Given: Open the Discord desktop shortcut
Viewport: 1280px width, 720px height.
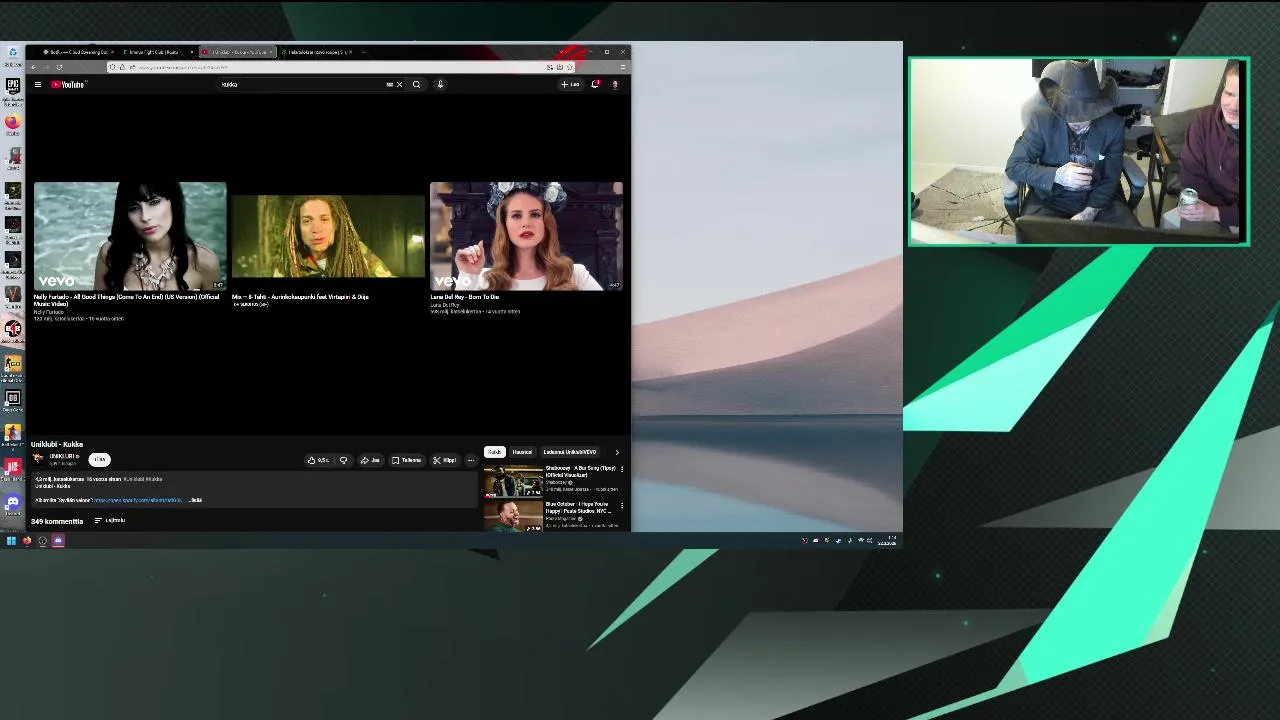Looking at the screenshot, I should 12,503.
